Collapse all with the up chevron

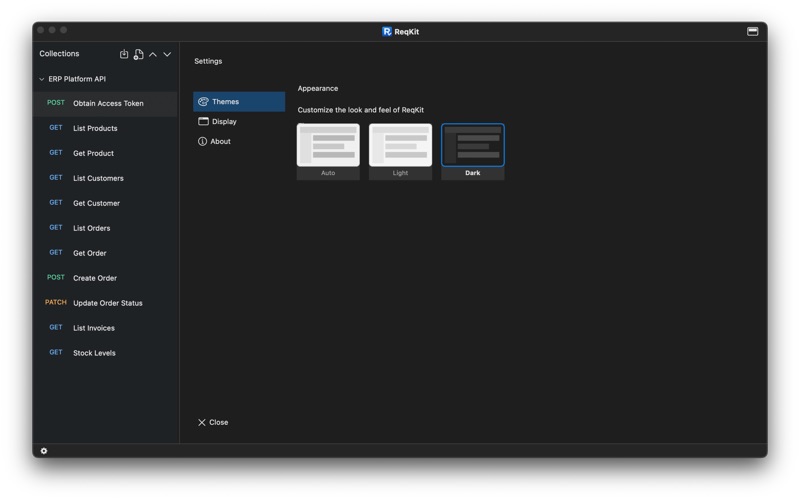coord(153,55)
